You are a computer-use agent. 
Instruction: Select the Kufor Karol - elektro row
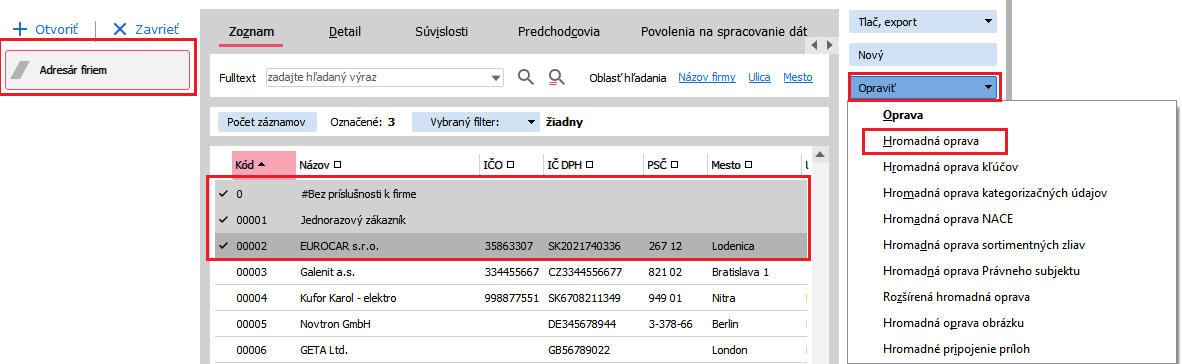[510, 298]
